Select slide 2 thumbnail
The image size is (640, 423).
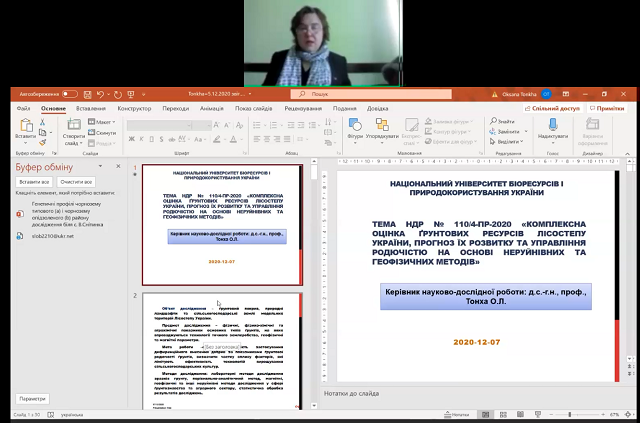point(222,350)
